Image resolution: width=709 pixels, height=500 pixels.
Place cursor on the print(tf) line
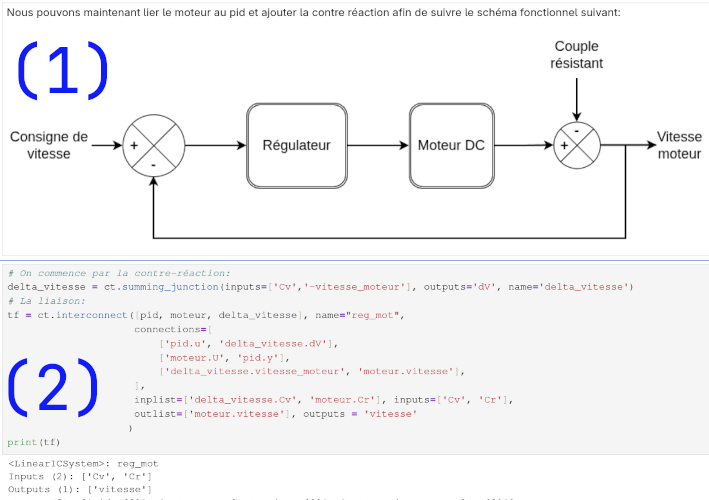pyautogui.click(x=34, y=442)
